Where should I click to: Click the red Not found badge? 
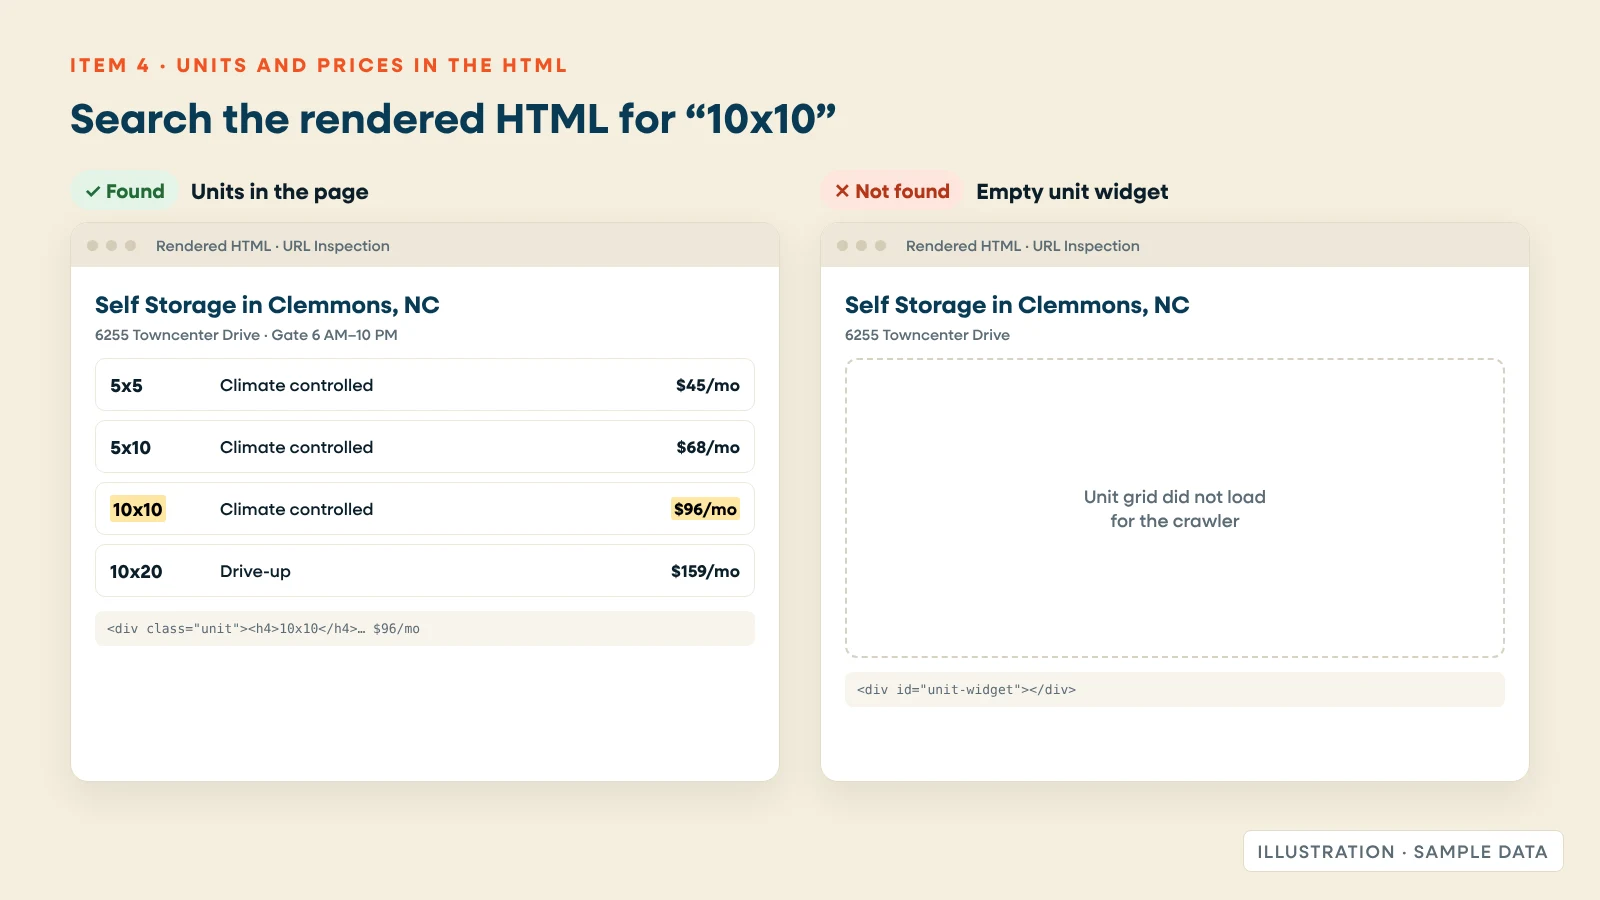point(892,191)
